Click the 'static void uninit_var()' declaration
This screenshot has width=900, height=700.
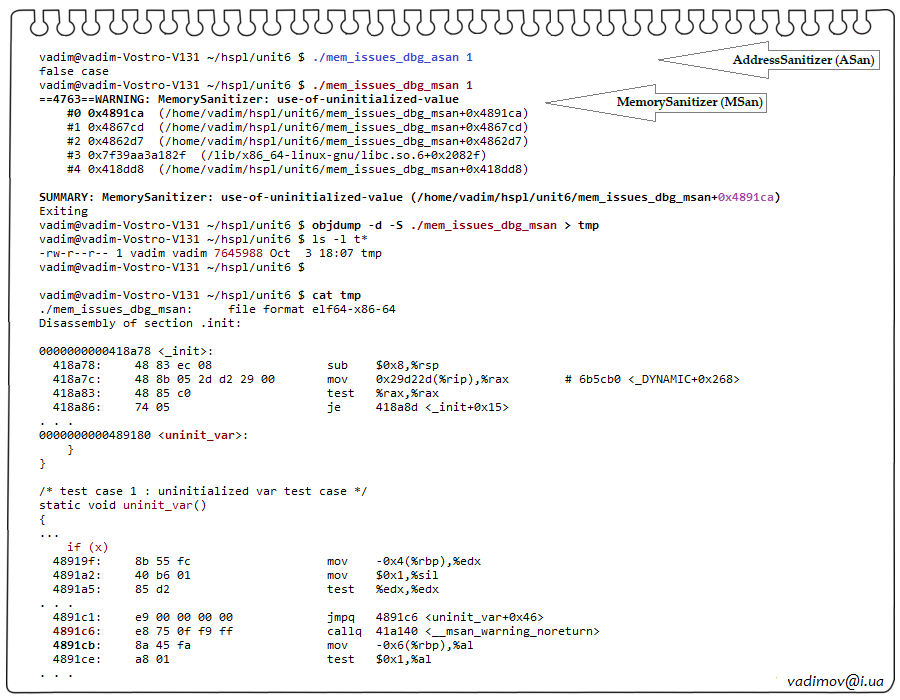(x=122, y=505)
